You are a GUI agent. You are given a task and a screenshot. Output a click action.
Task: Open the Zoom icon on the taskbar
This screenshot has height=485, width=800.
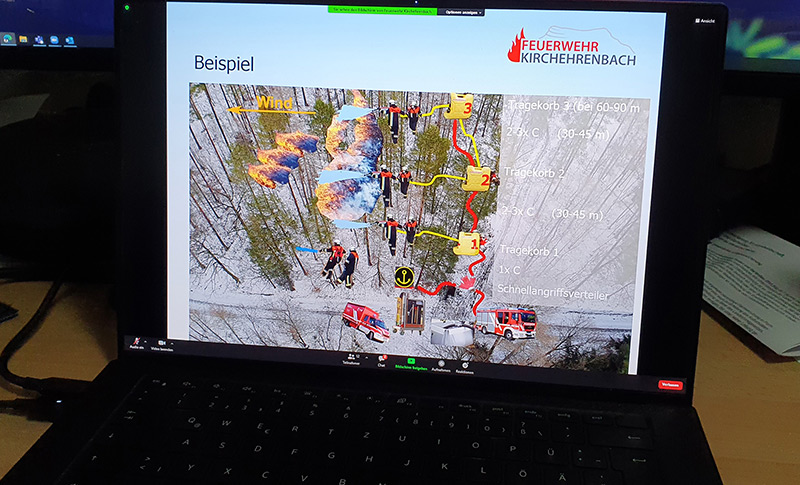pyautogui.click(x=55, y=40)
